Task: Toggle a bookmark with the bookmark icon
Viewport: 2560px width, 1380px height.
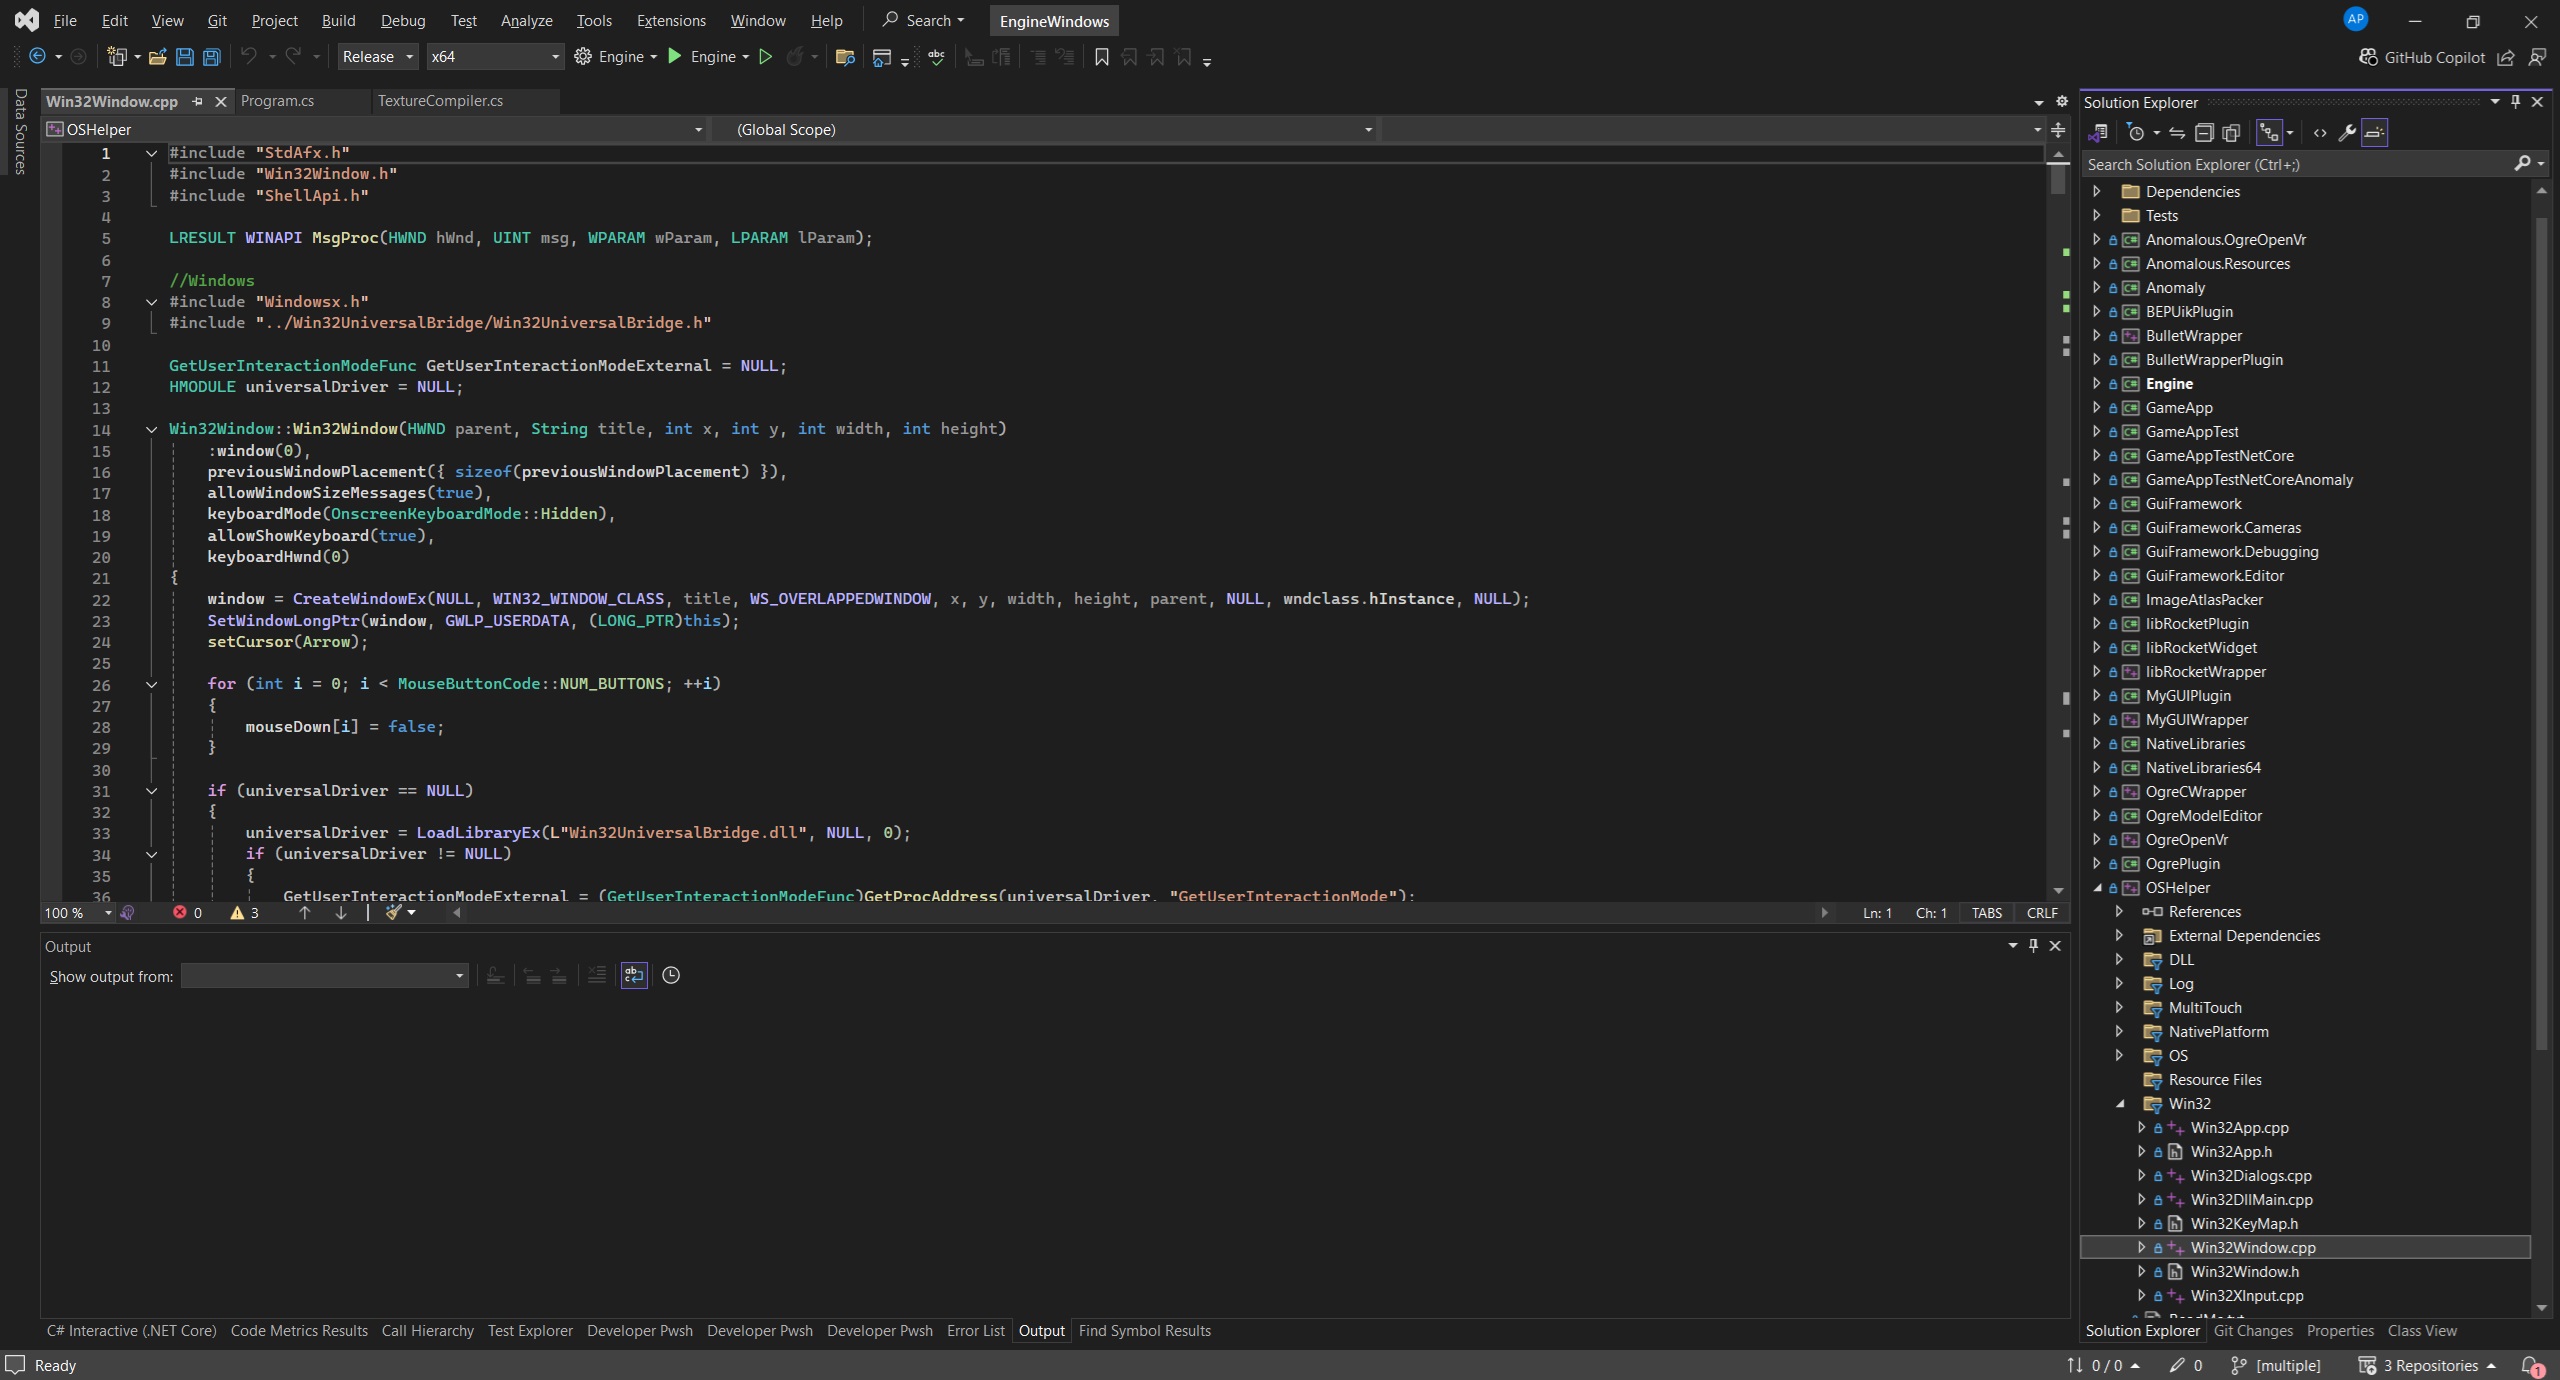Action: (x=1101, y=57)
